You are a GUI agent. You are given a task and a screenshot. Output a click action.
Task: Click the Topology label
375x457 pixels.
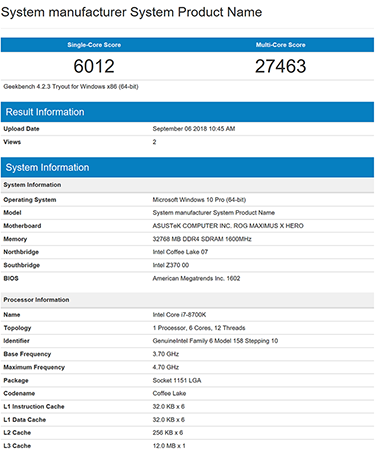tap(17, 328)
